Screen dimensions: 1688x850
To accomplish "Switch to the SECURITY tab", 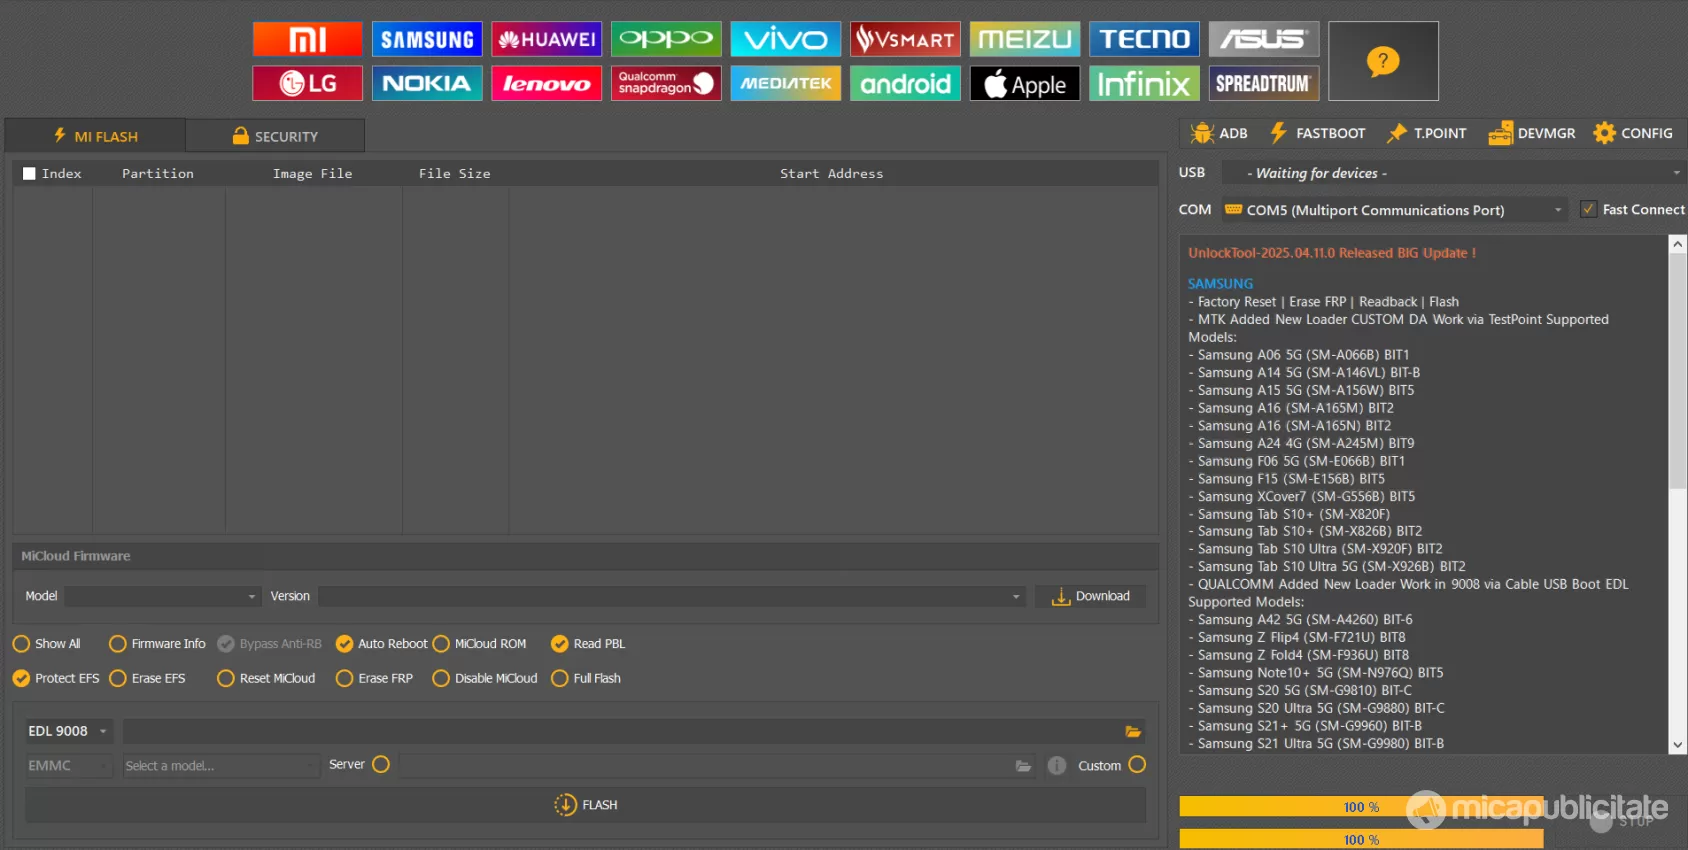I will pyautogui.click(x=275, y=136).
